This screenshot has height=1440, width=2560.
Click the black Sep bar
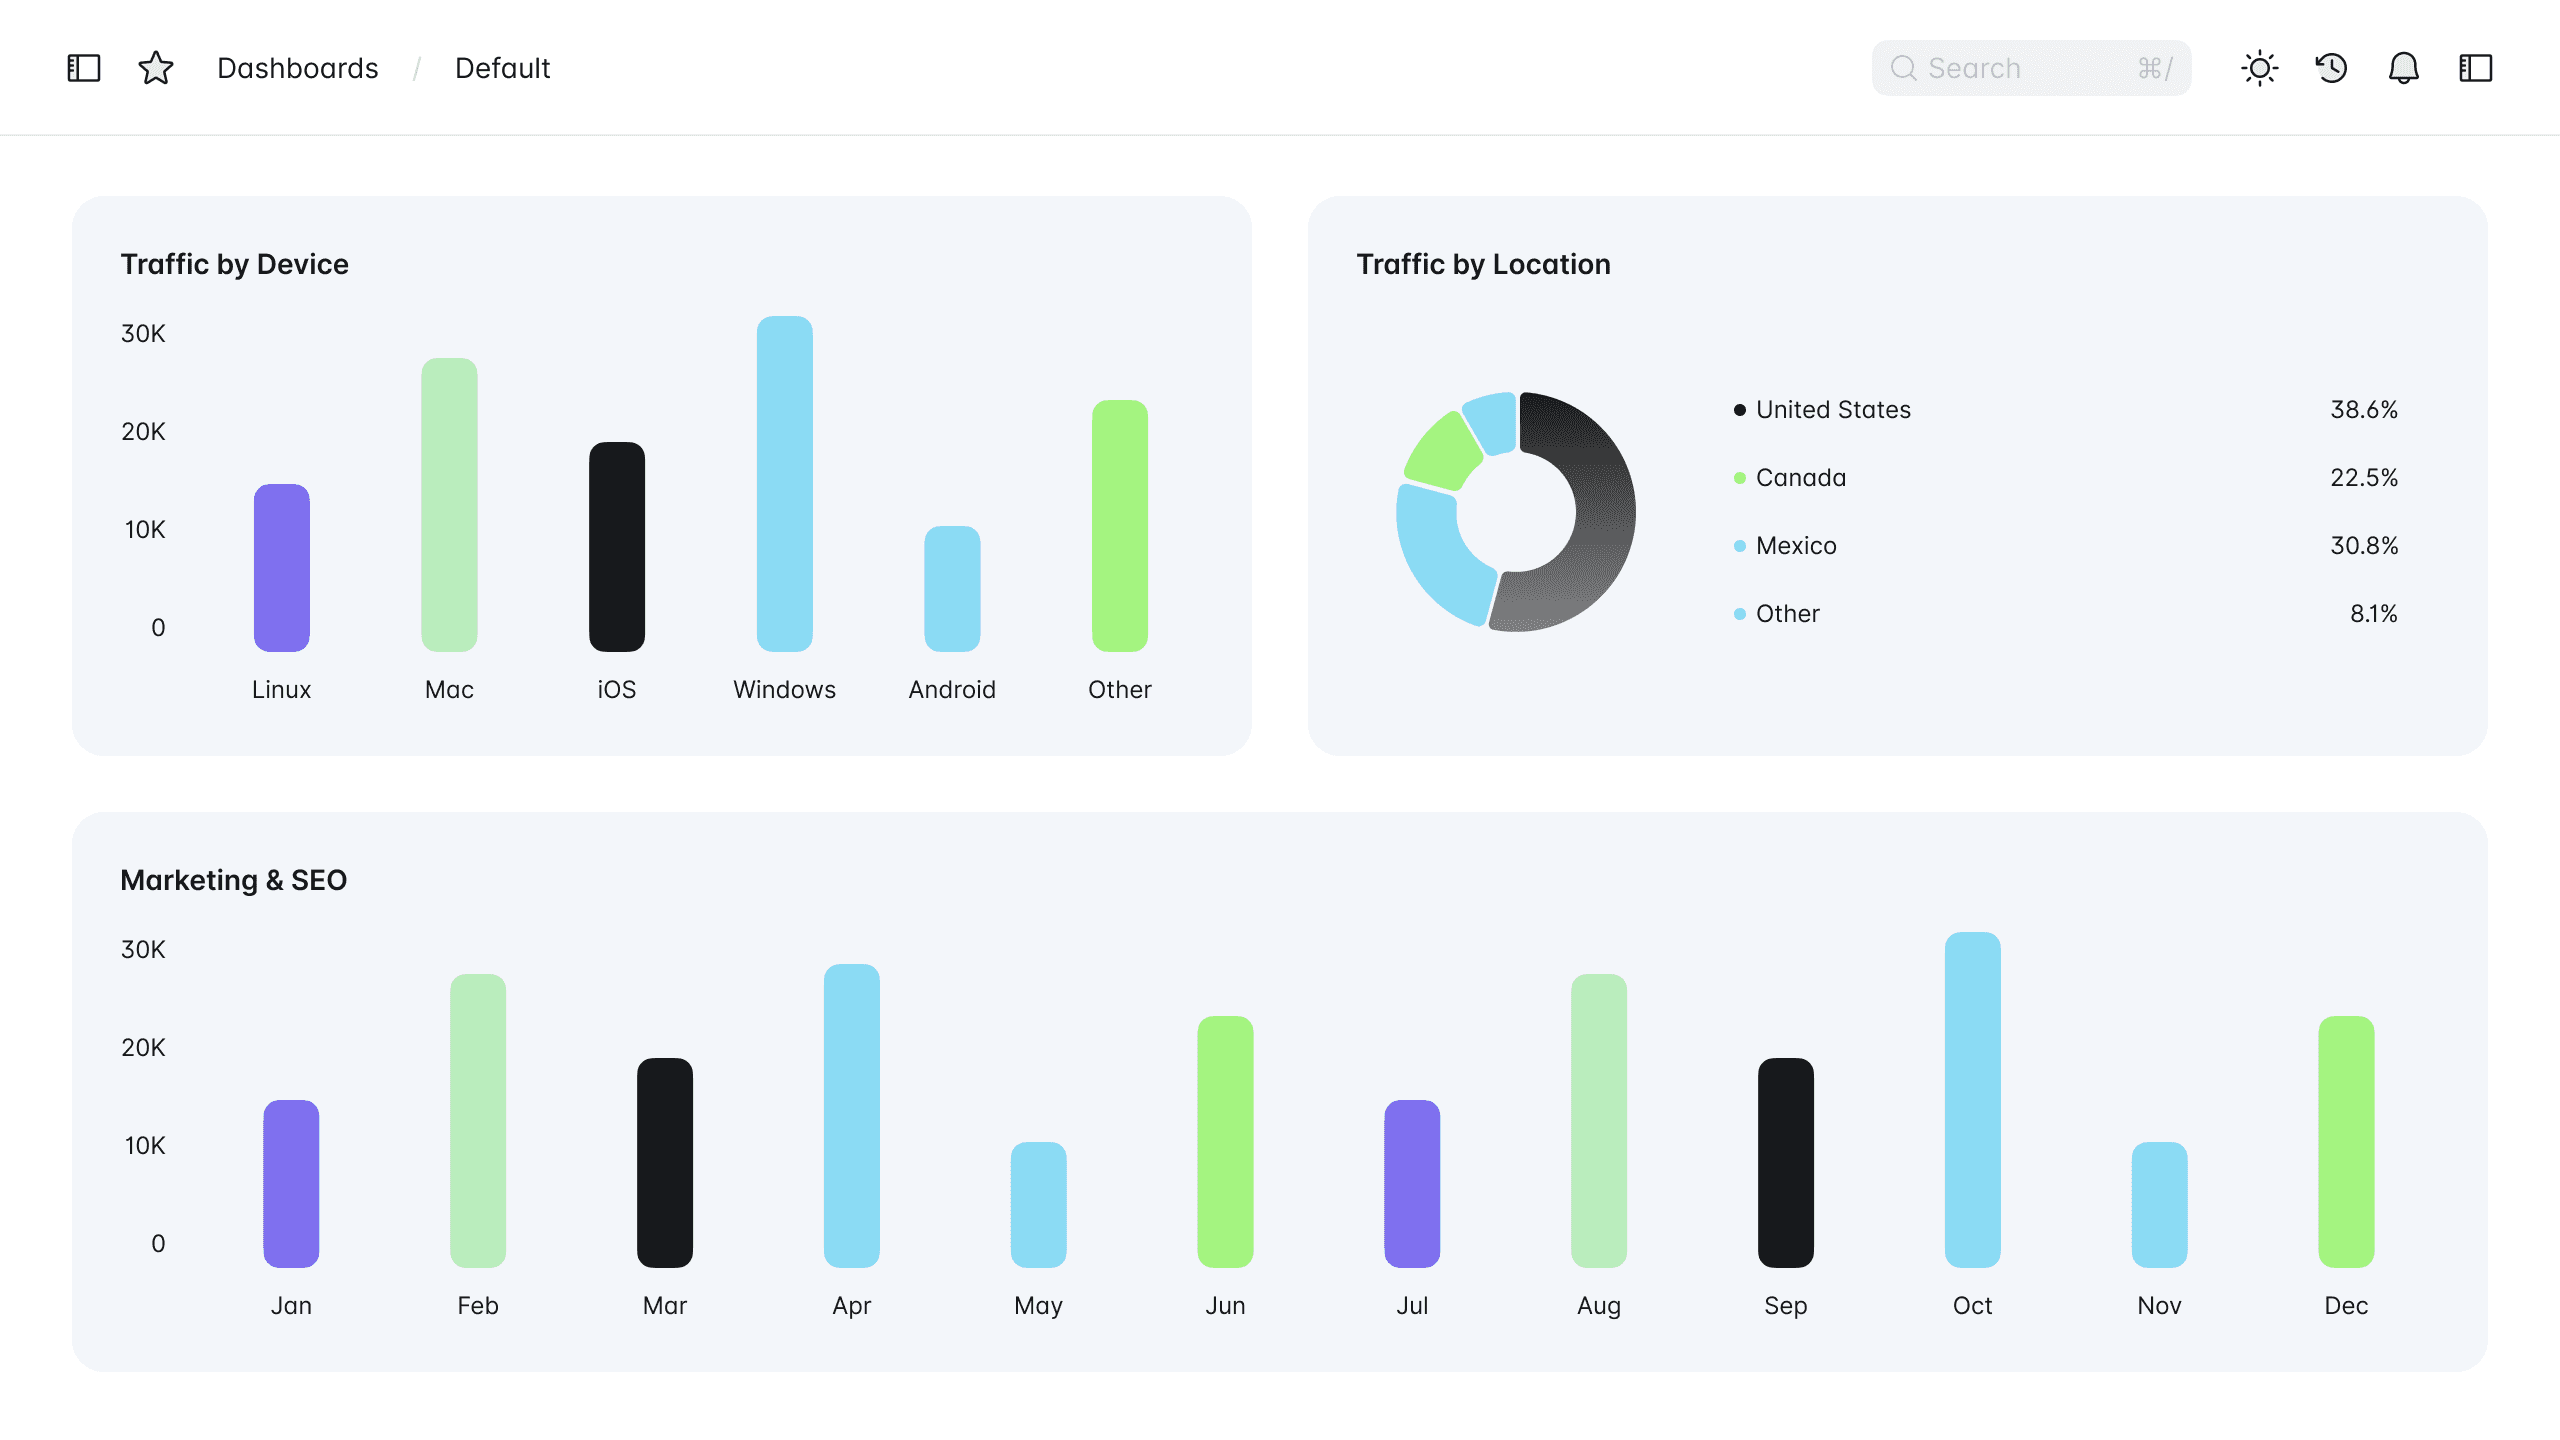[1785, 1162]
